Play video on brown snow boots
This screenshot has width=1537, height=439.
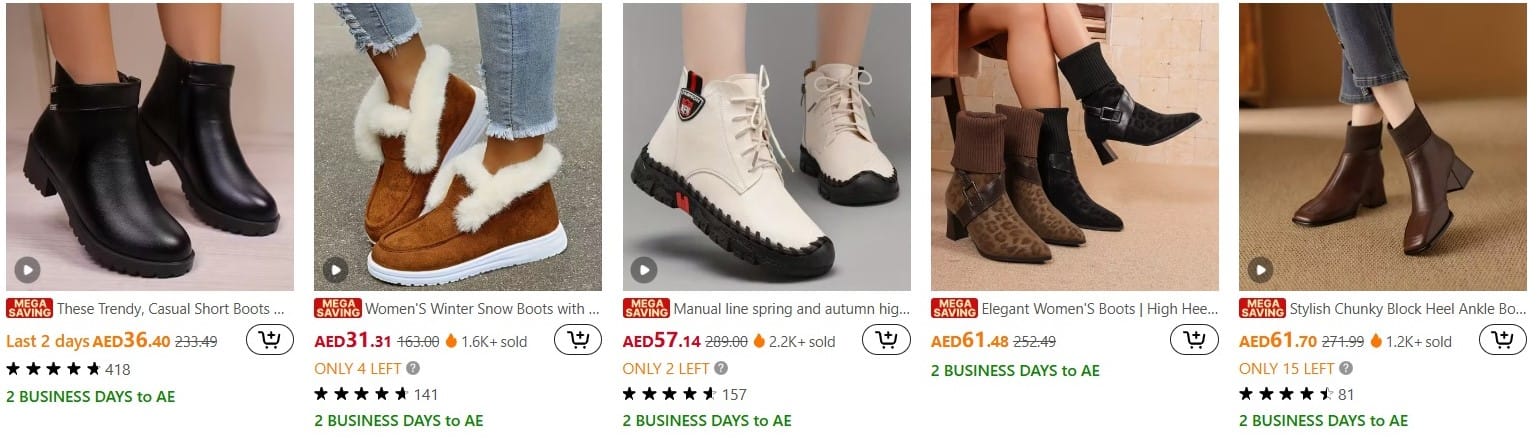[x=335, y=269]
